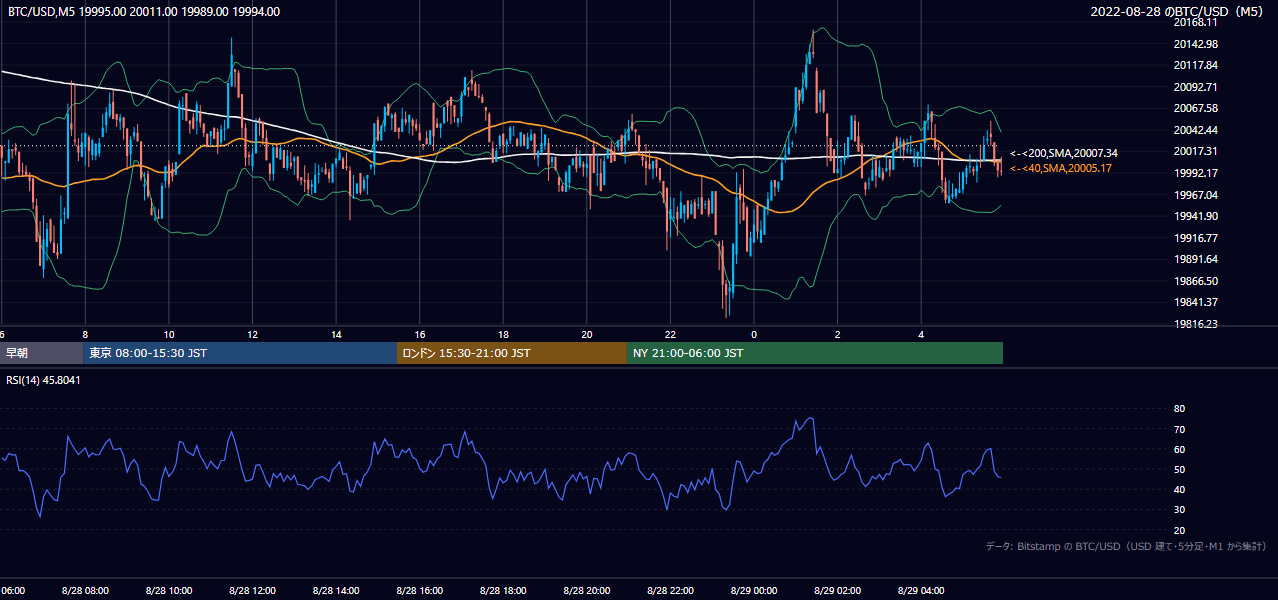Click price axis value 19866.50
The image size is (1278, 600).
coord(1196,281)
